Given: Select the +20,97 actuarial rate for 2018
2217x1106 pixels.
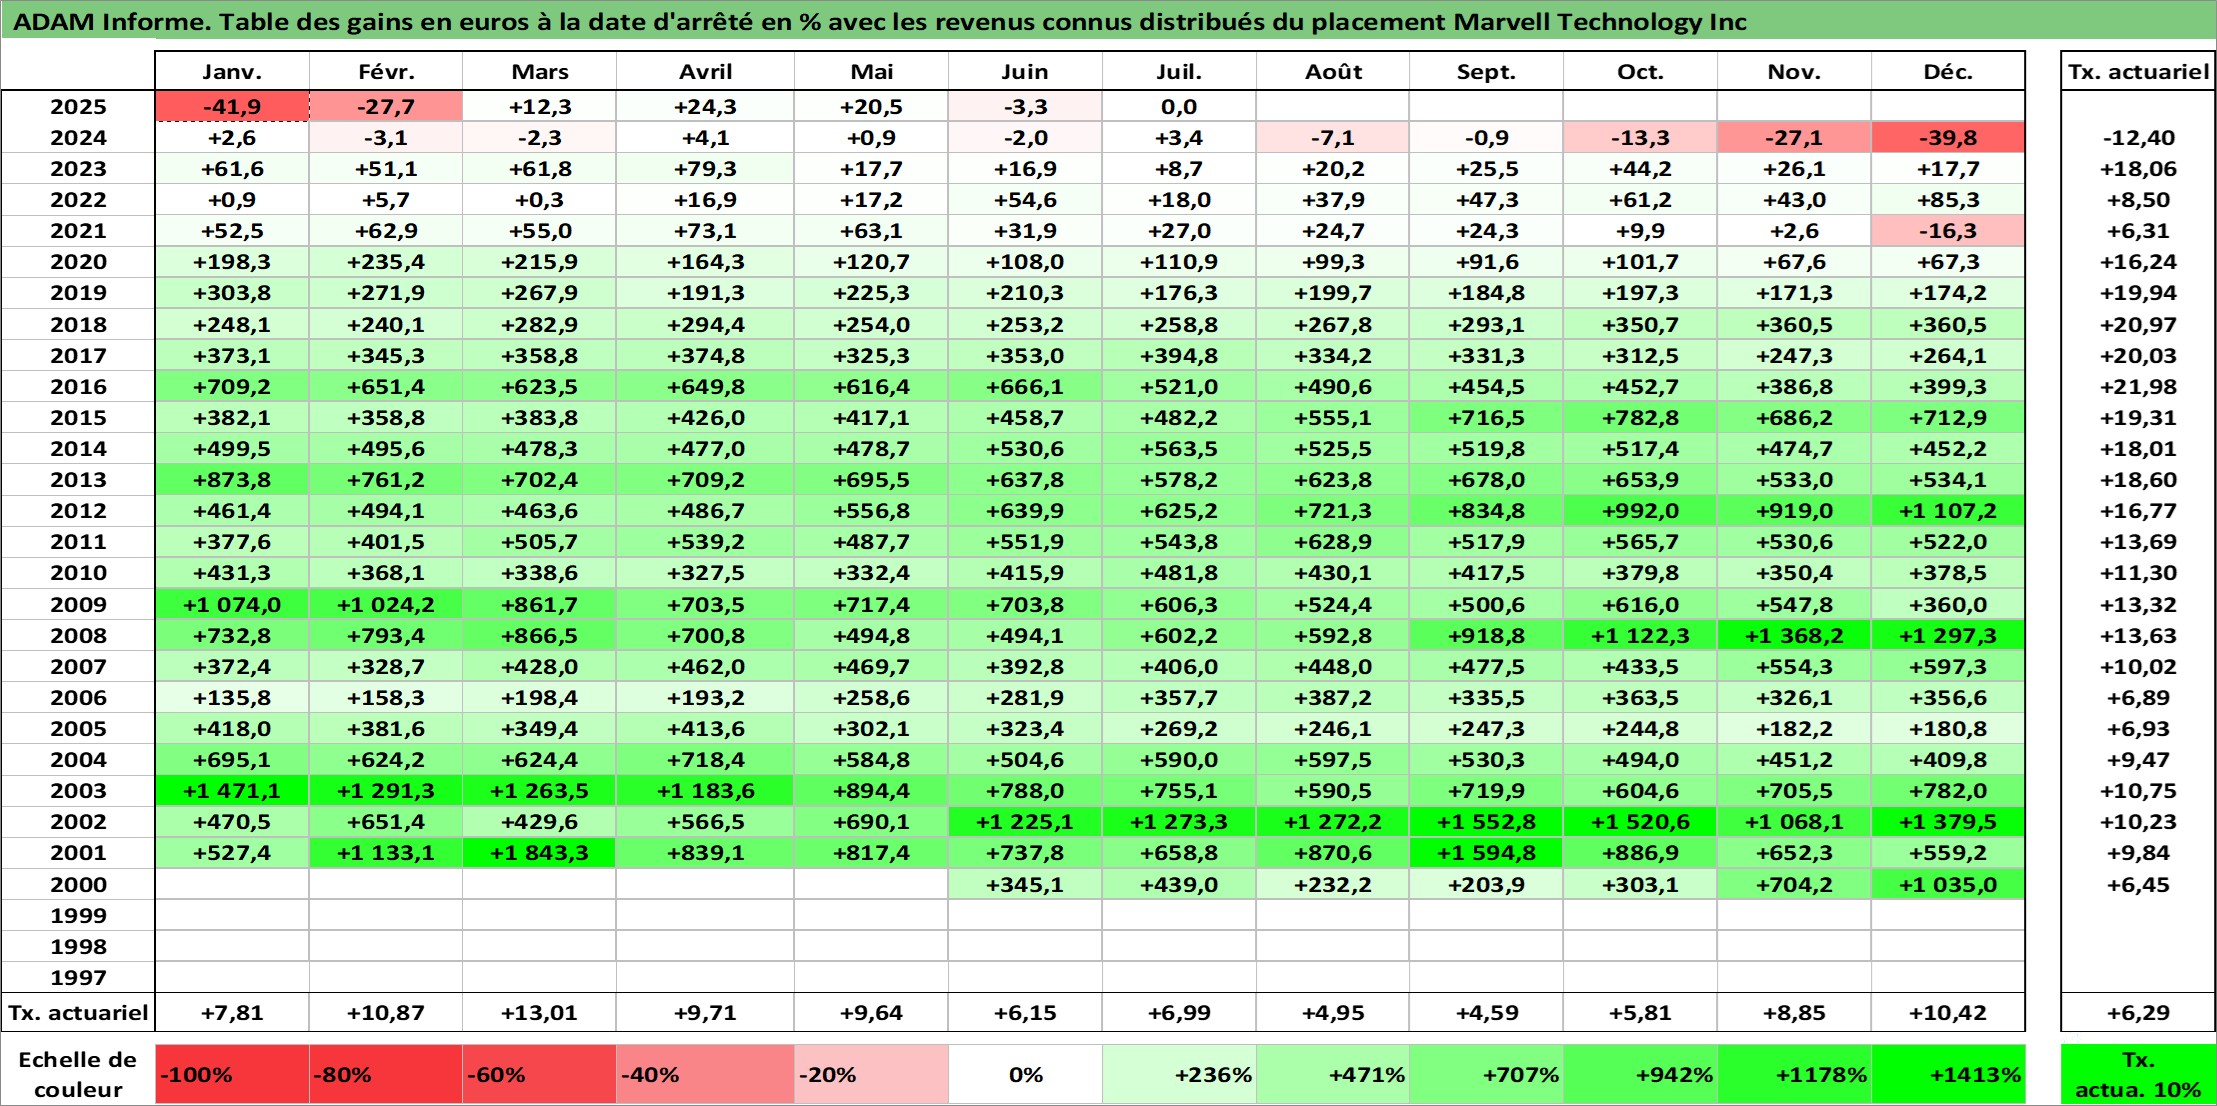Looking at the screenshot, I should coord(2138,325).
